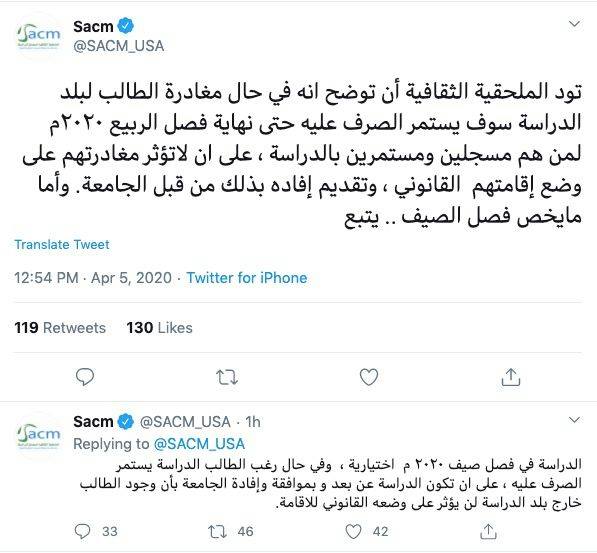Reply to the main Sacm tweet
This screenshot has width=597, height=553.
click(85, 377)
